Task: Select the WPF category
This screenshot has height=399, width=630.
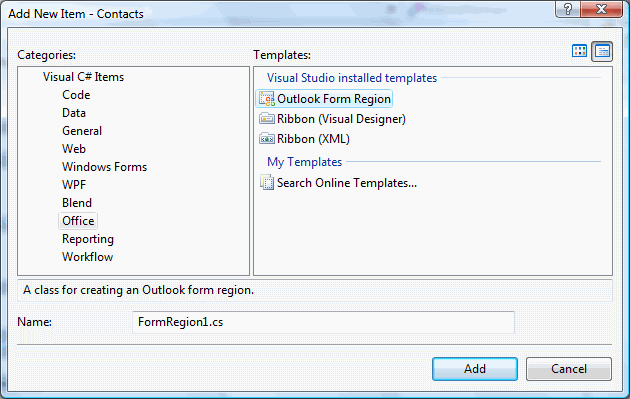Action: 74,185
